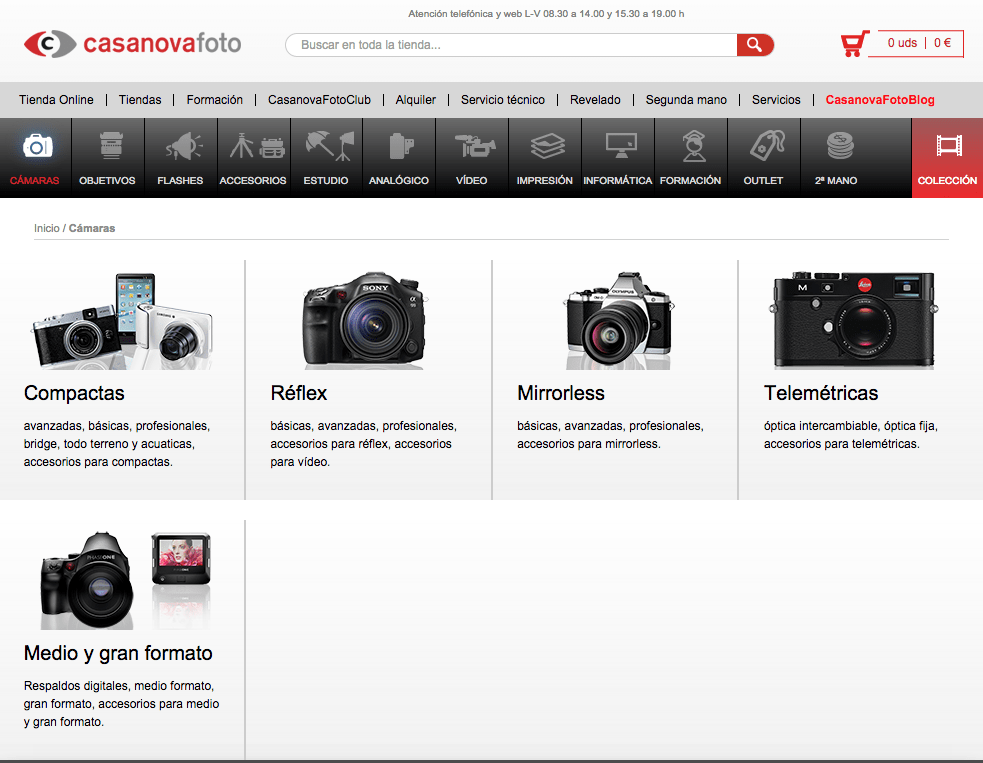Click the red search magnifier button
983x763 pixels.
(x=755, y=45)
